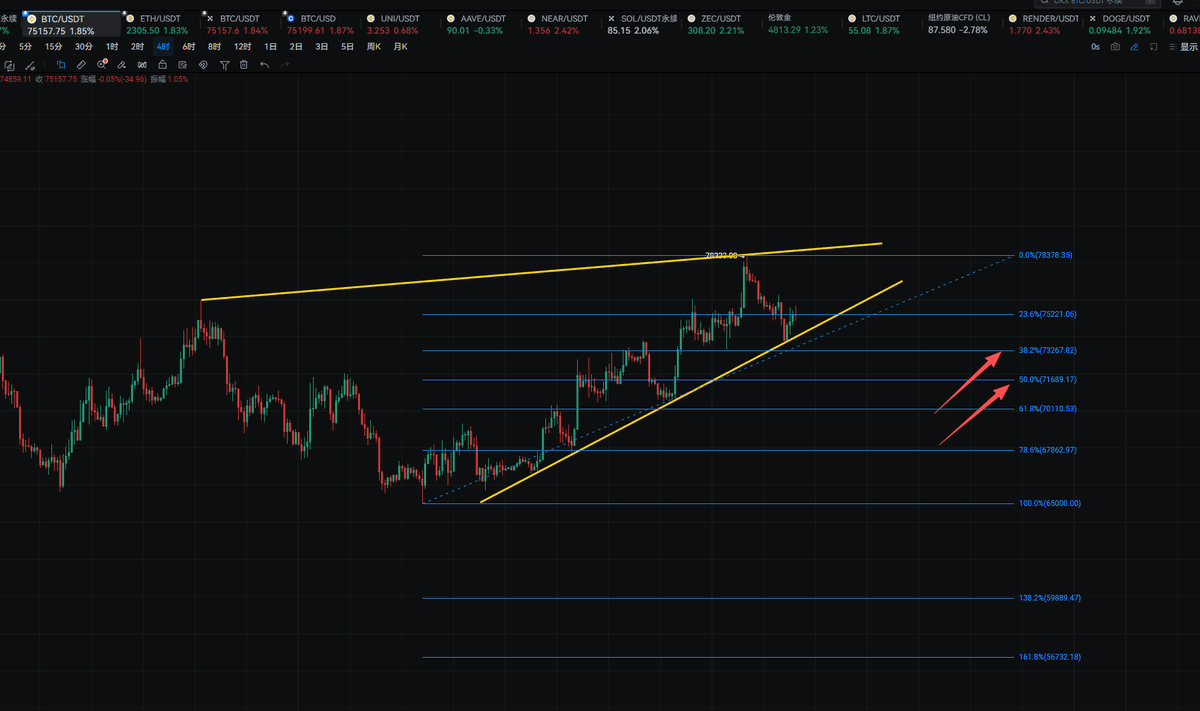Click the 0s refresh timer label
This screenshot has width=1200, height=711.
point(1096,47)
